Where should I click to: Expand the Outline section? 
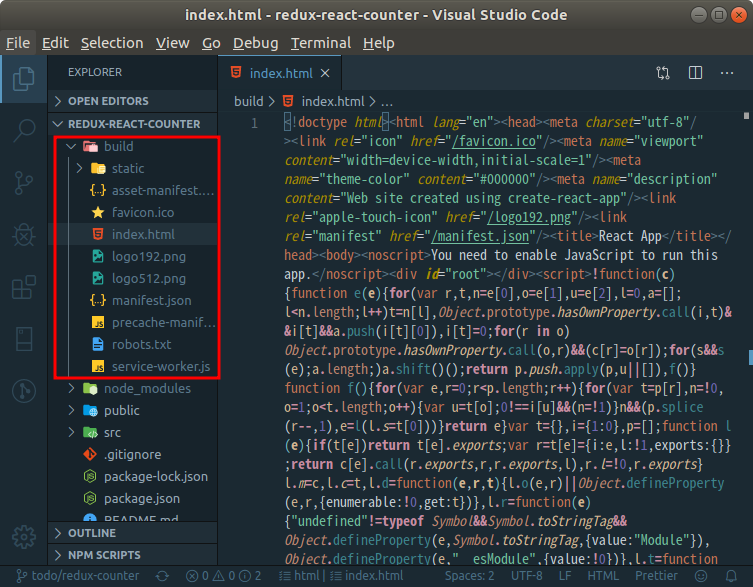(x=133, y=533)
